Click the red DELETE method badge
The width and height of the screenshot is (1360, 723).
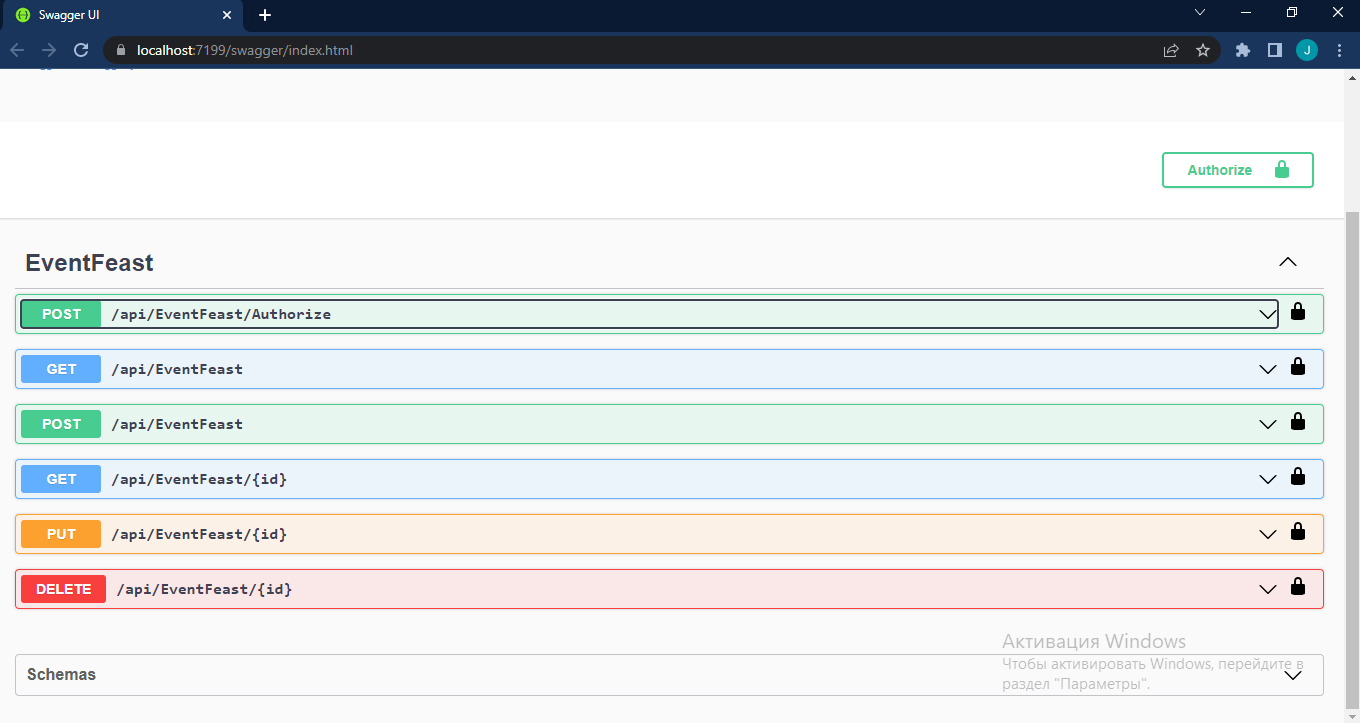(63, 589)
